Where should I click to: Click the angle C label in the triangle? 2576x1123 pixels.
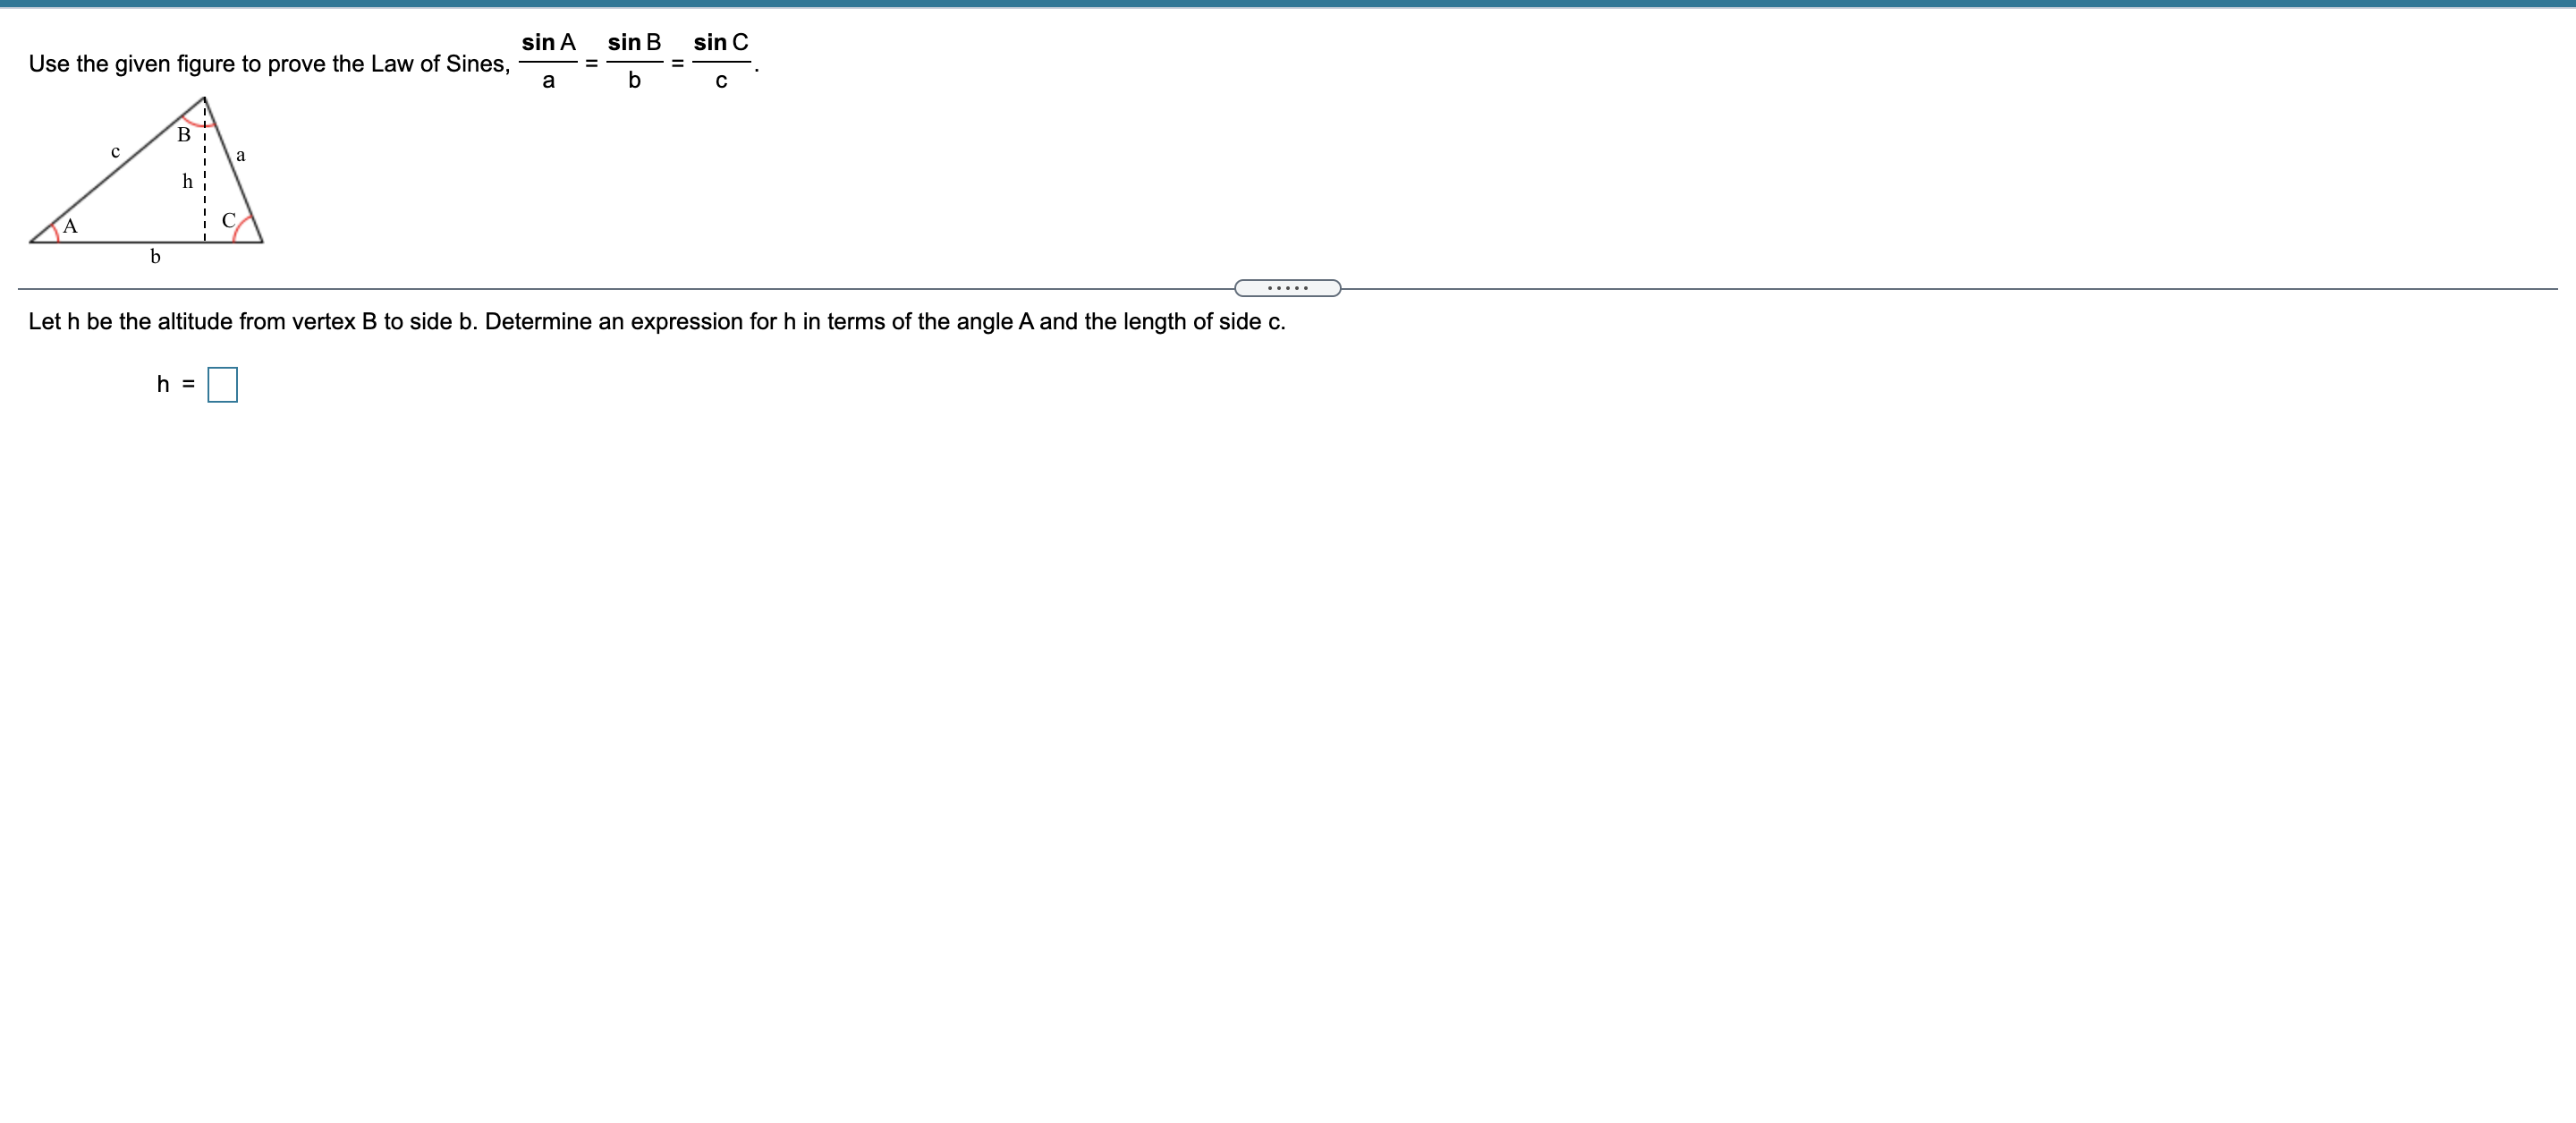click(228, 220)
